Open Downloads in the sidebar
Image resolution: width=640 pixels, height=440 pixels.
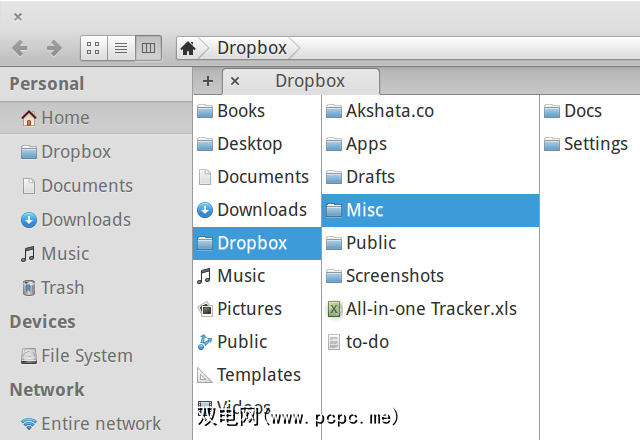[96, 220]
